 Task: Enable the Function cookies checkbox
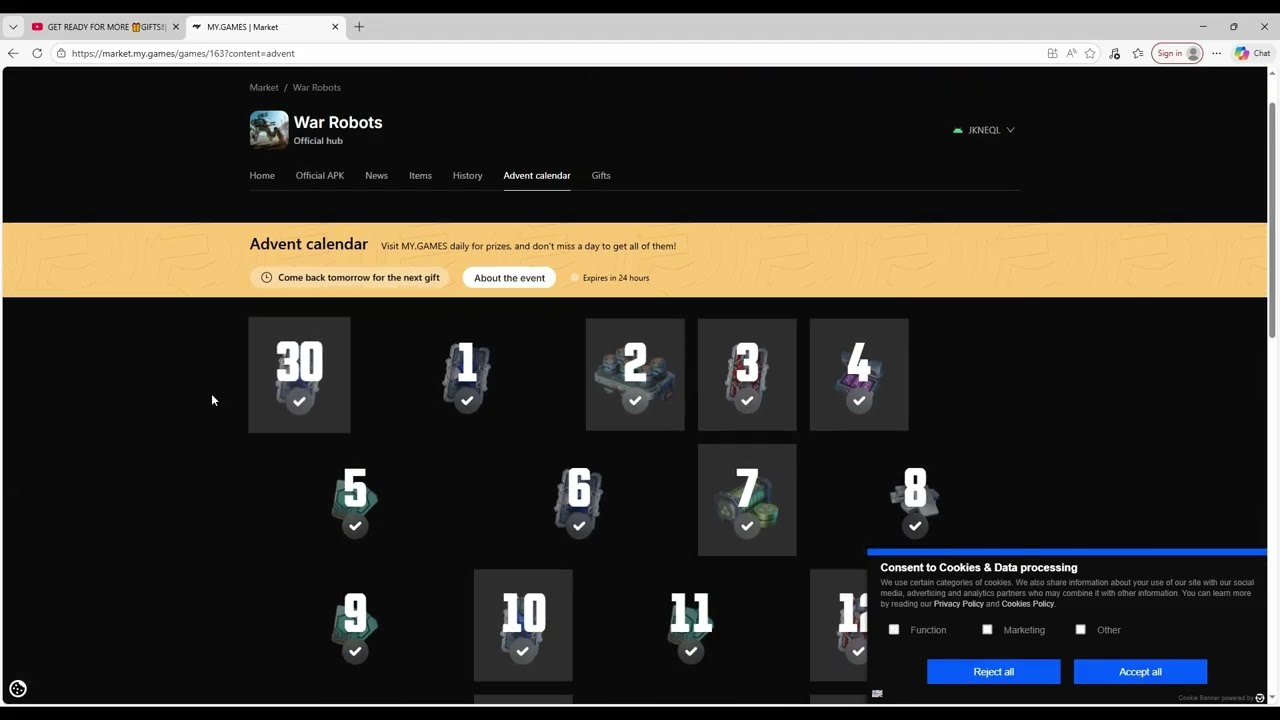[894, 630]
